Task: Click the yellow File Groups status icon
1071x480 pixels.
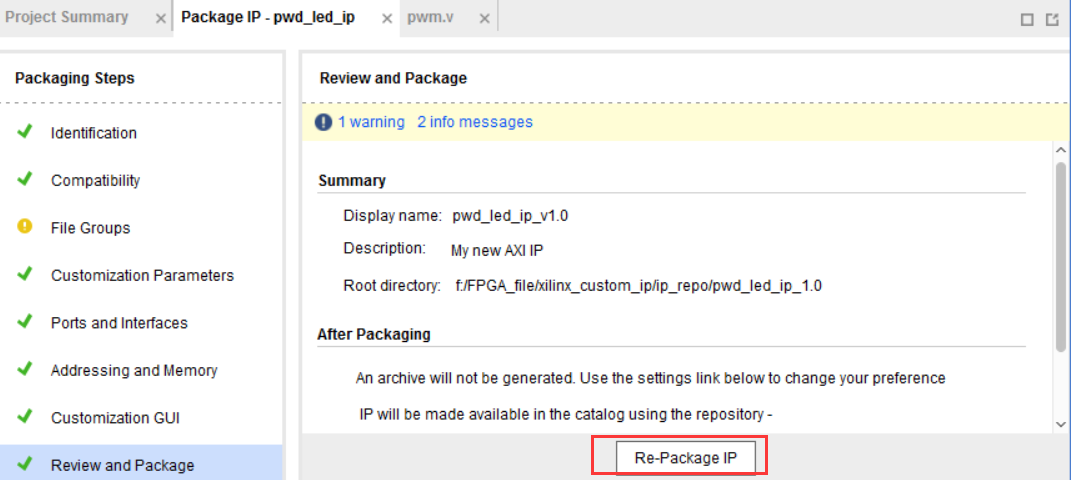Action: 25,227
